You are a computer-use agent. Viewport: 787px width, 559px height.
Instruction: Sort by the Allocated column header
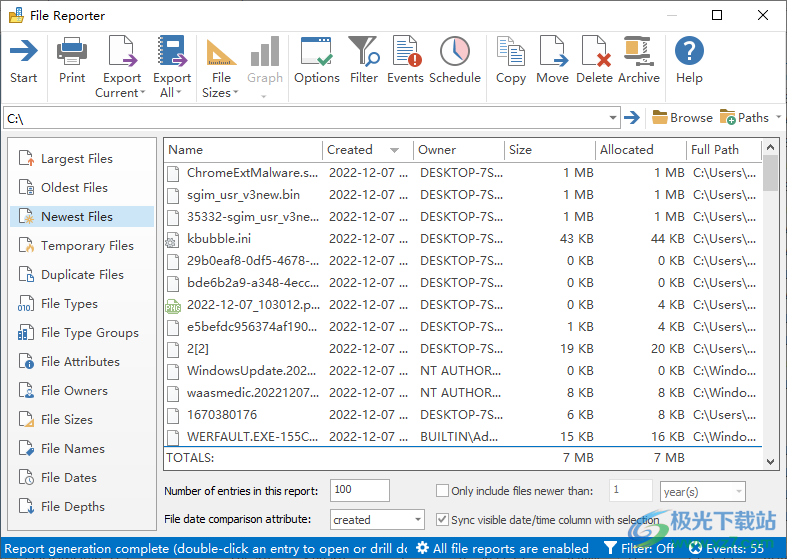pyautogui.click(x=641, y=150)
